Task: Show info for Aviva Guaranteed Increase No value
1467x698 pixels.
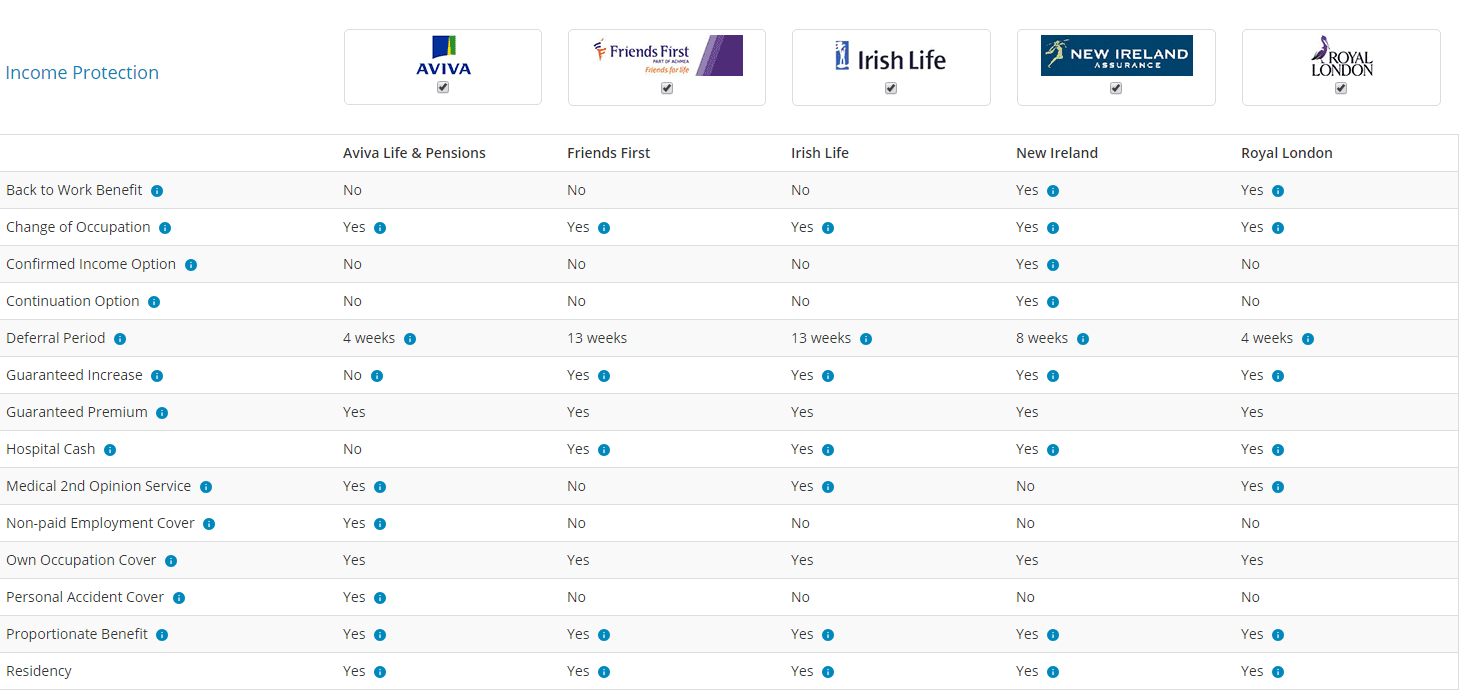Action: [x=377, y=376]
